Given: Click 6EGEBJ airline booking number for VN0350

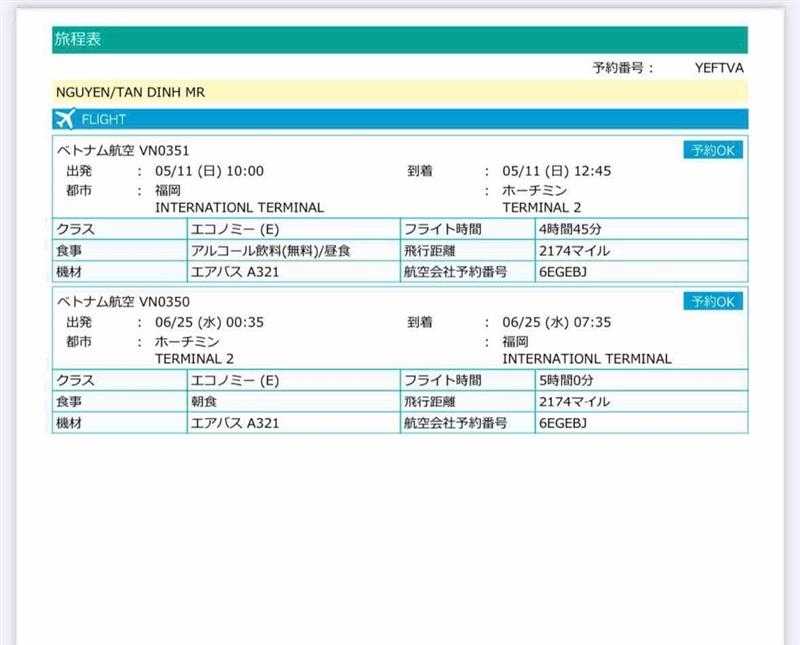Looking at the screenshot, I should click(x=562, y=423).
